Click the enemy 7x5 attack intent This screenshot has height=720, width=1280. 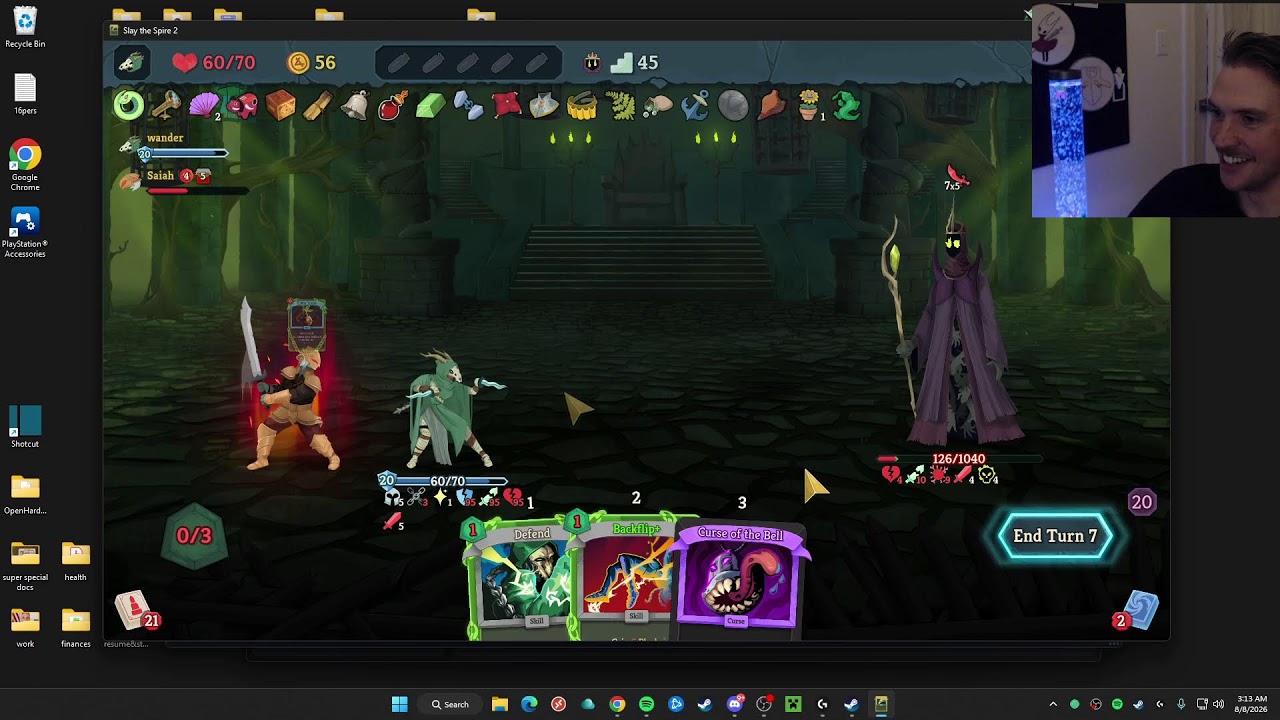click(x=955, y=180)
